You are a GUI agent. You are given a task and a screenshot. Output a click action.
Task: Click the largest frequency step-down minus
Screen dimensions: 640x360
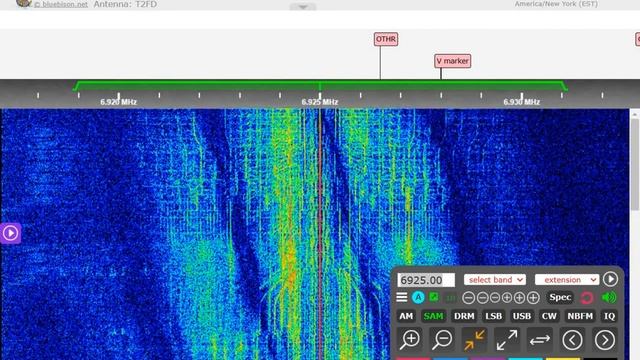tap(469, 298)
